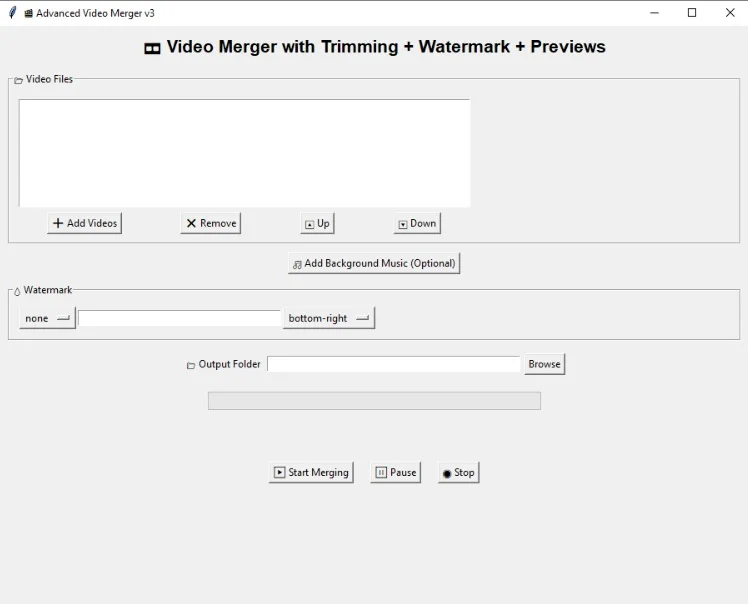Click the feather app icon in title bar

(x=12, y=13)
